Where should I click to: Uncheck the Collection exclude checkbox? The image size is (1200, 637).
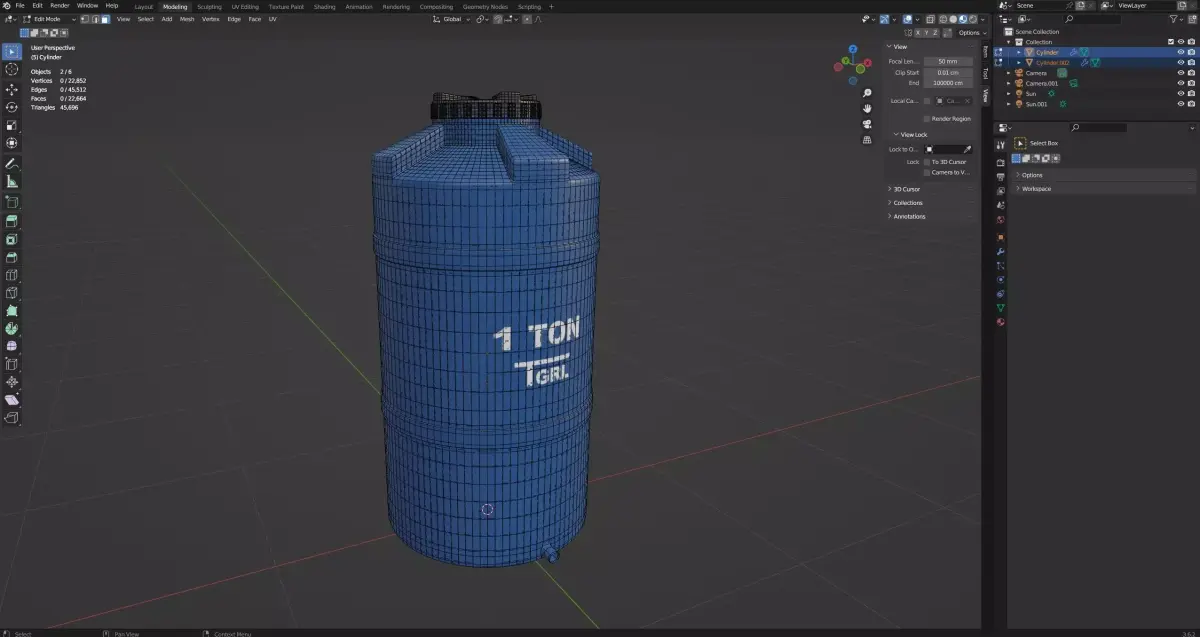point(1171,42)
